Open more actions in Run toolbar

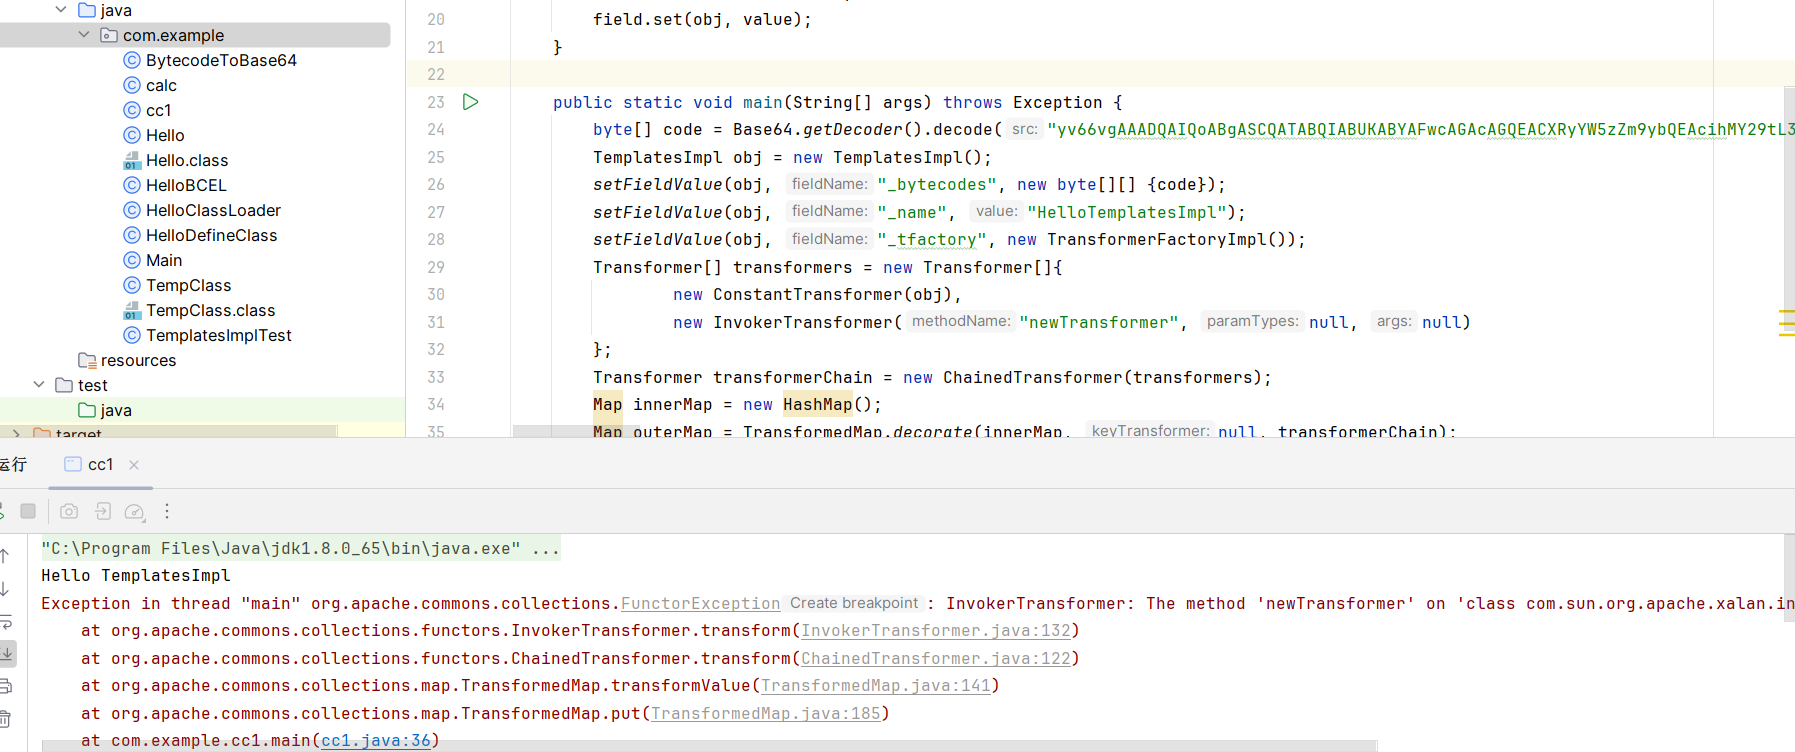click(167, 511)
